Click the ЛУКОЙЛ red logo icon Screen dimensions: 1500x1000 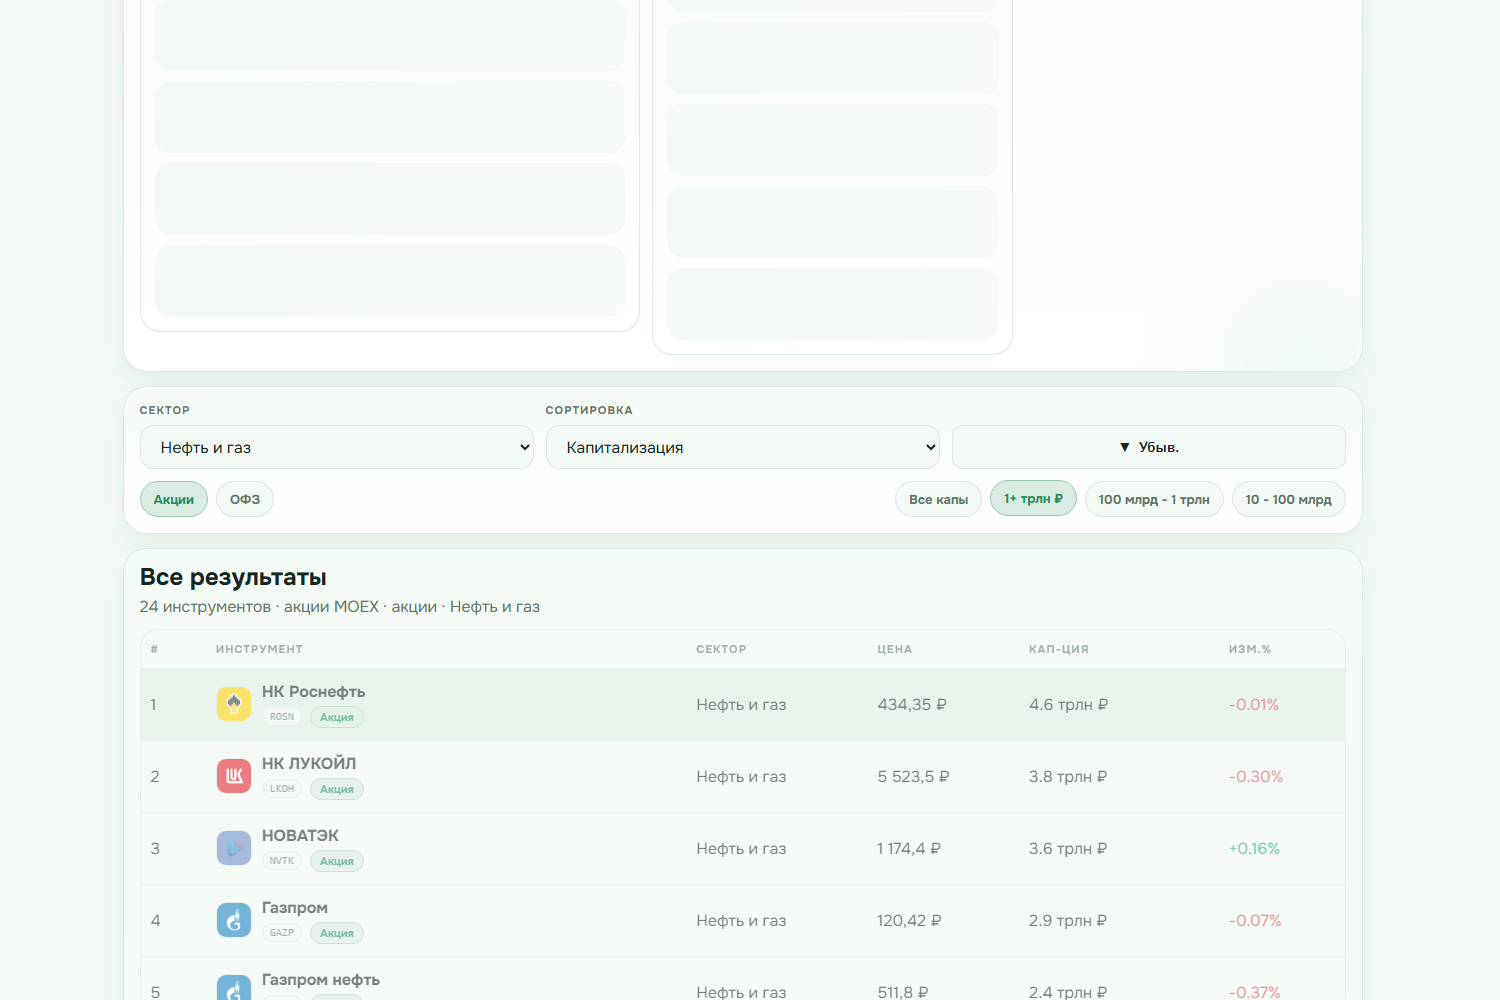point(234,776)
